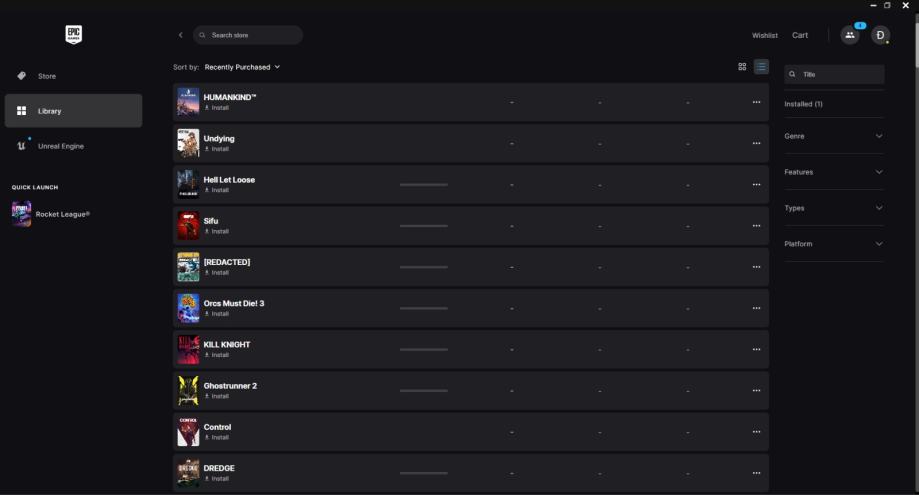Open Unreal Engine section
This screenshot has width=919, height=495.
click(60, 146)
